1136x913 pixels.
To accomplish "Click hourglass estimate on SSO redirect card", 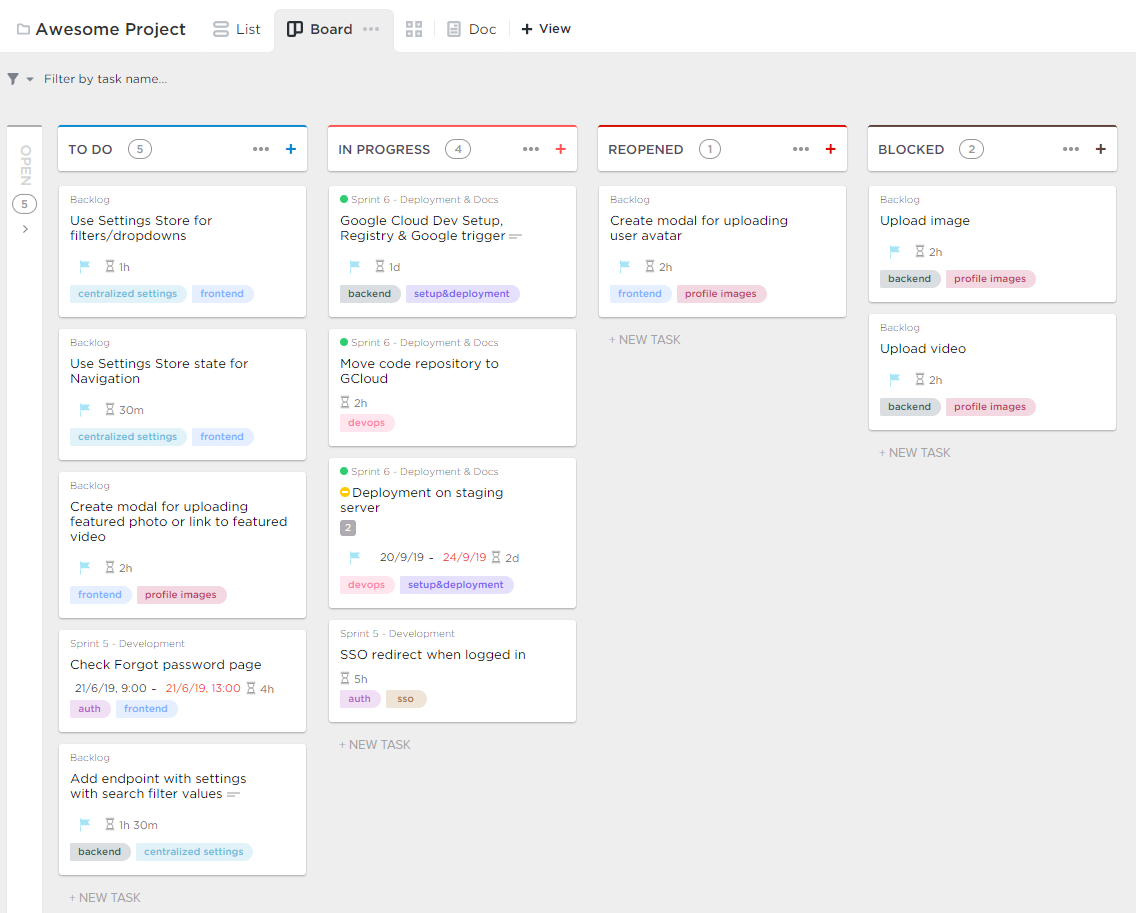I will (x=346, y=679).
